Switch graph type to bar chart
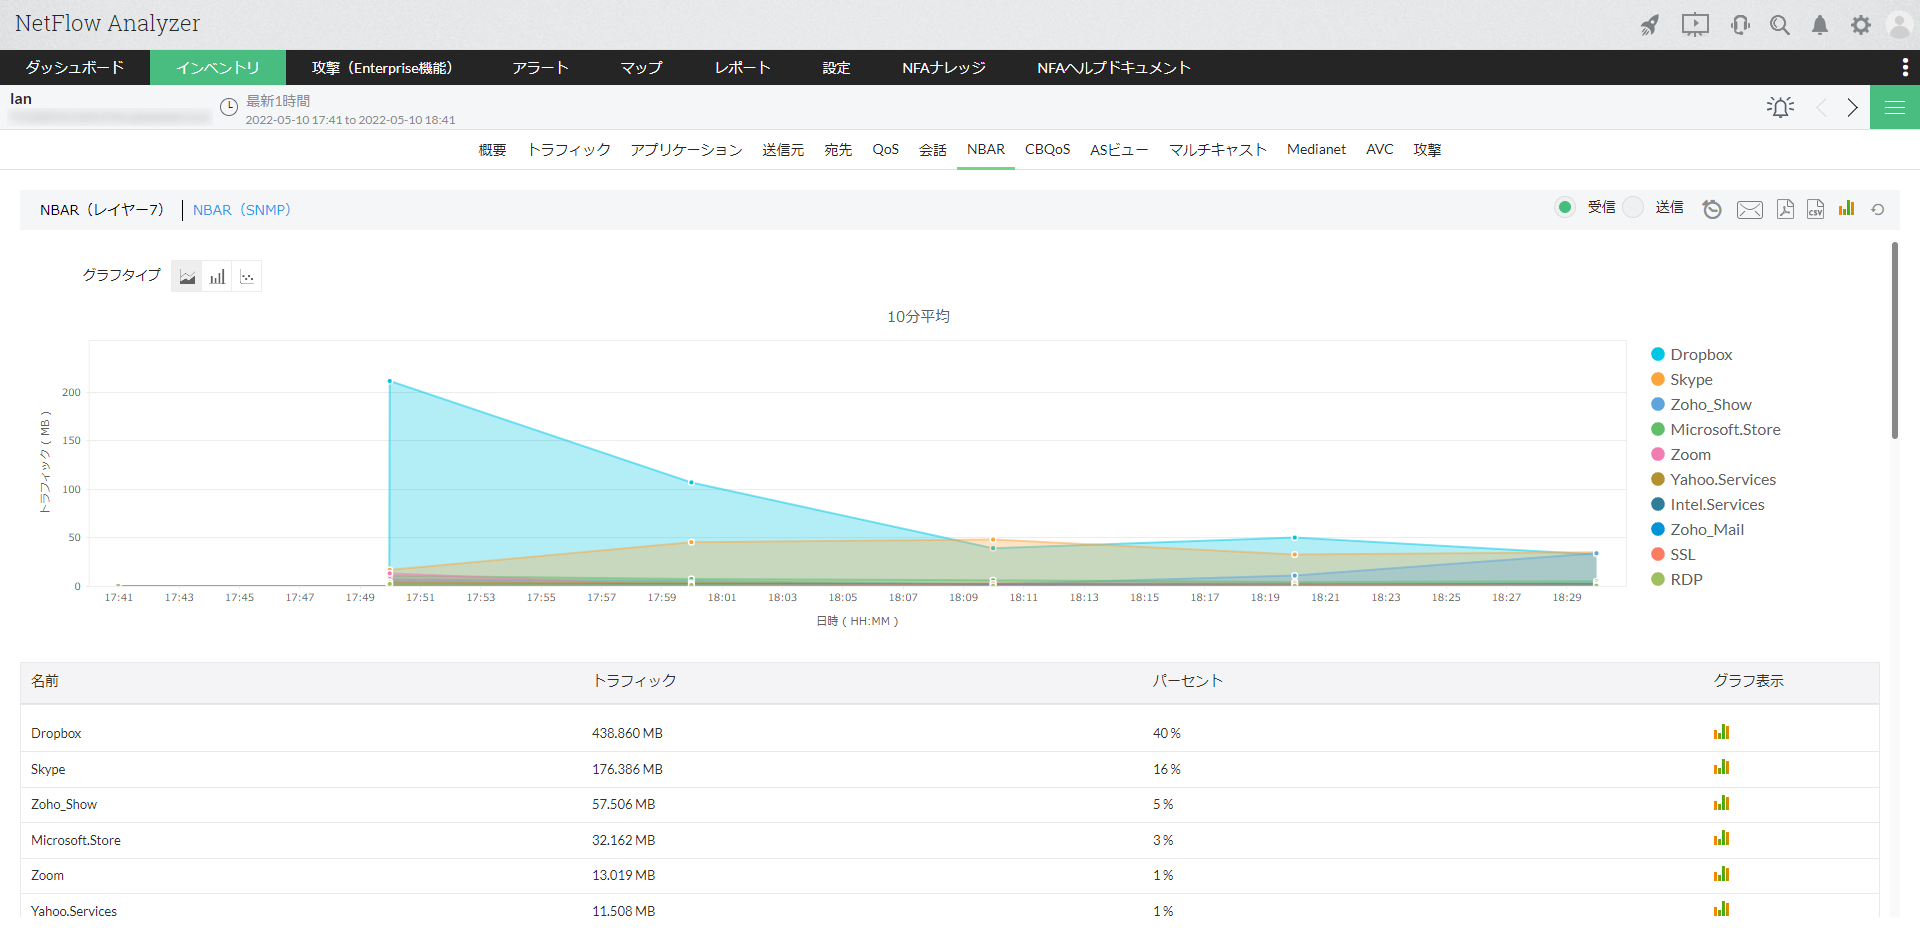 click(x=217, y=277)
